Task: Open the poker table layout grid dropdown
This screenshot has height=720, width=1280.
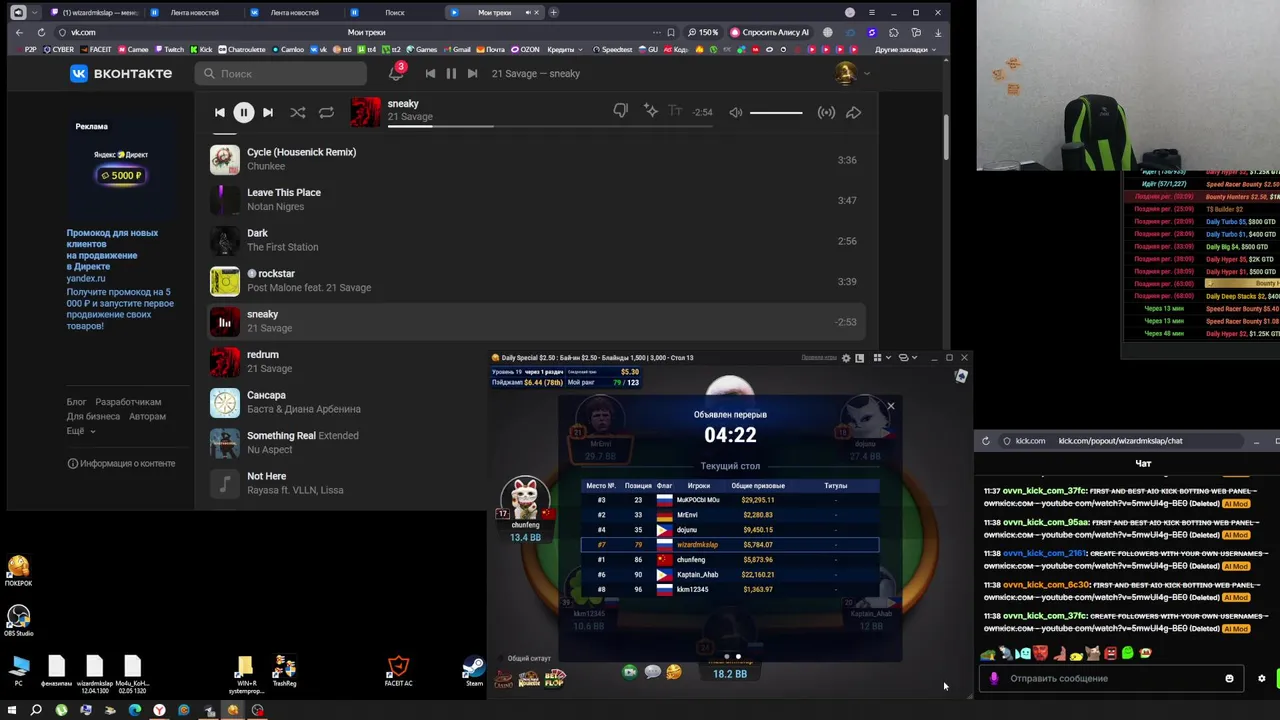Action: tap(881, 357)
